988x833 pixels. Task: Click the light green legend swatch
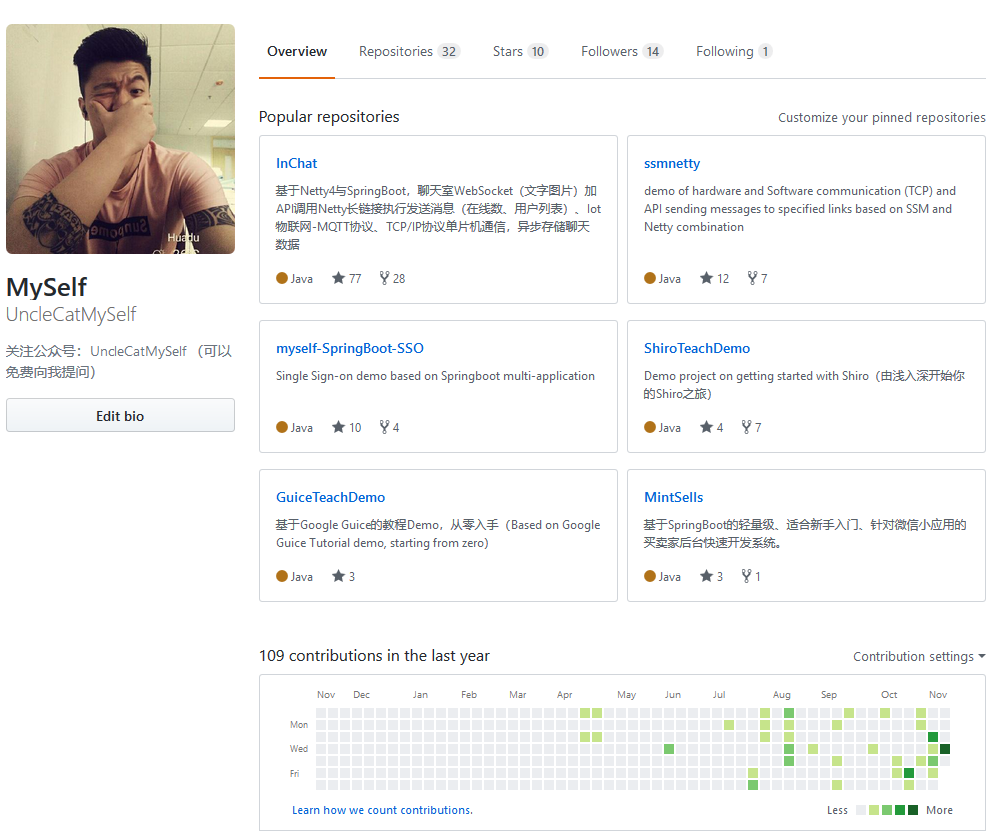[x=874, y=810]
